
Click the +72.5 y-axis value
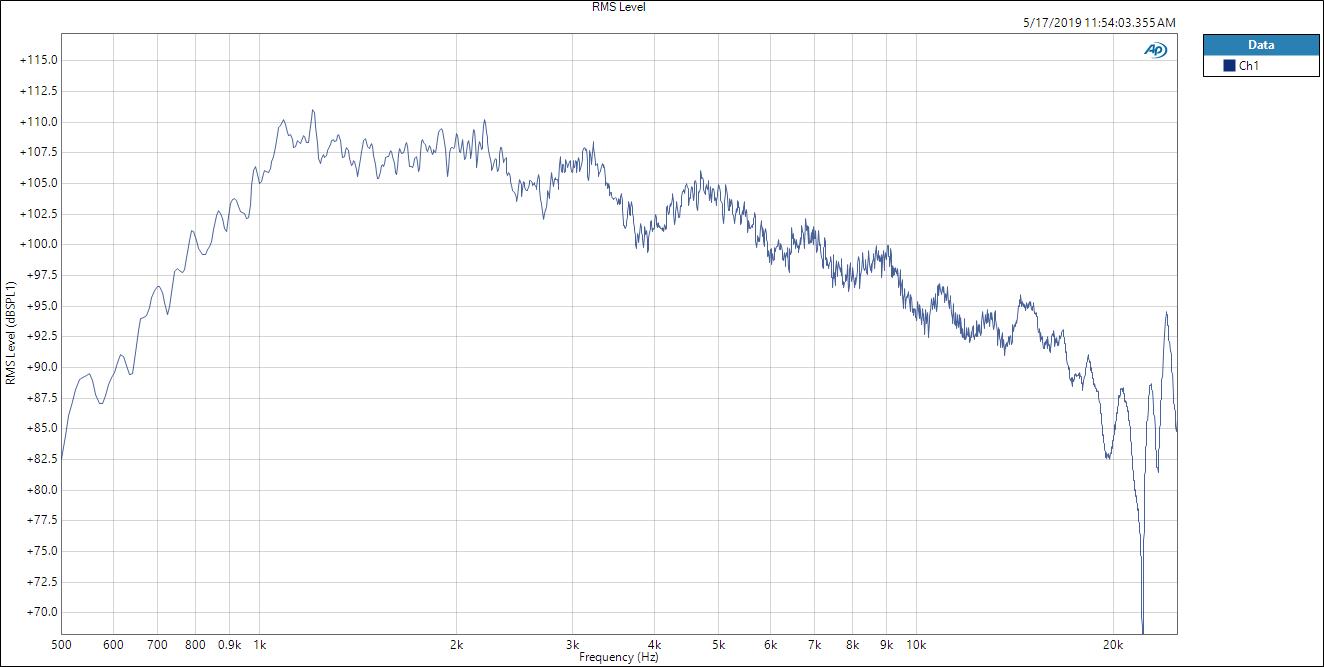tap(42, 582)
